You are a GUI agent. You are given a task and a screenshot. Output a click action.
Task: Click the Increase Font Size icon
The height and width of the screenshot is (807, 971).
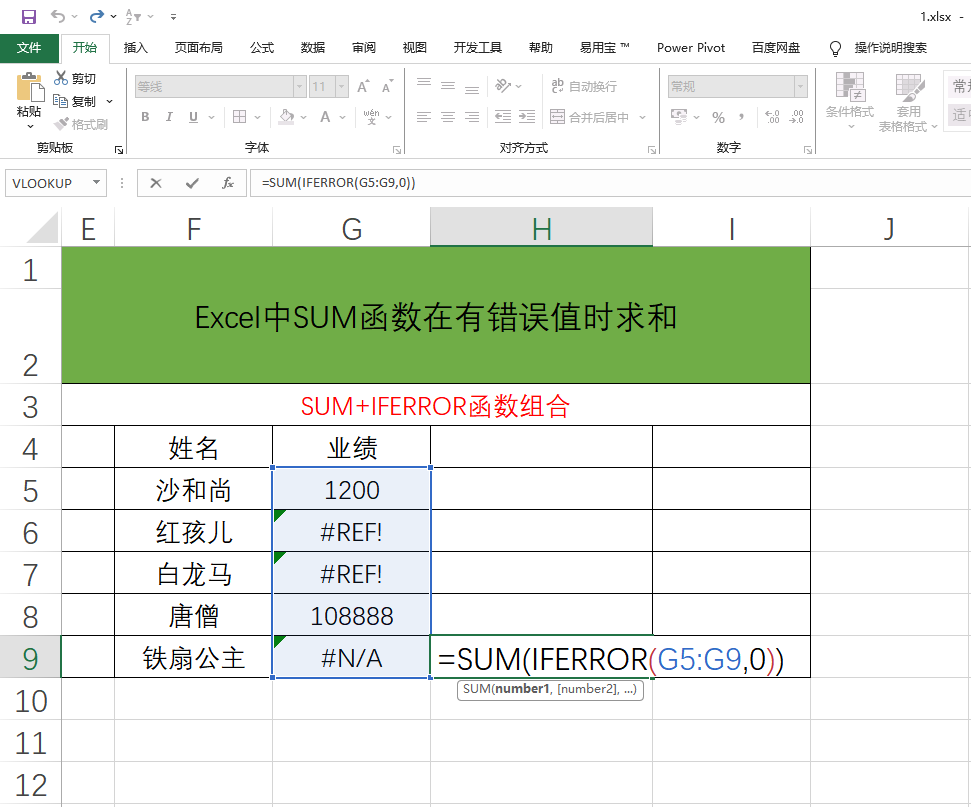[x=364, y=86]
